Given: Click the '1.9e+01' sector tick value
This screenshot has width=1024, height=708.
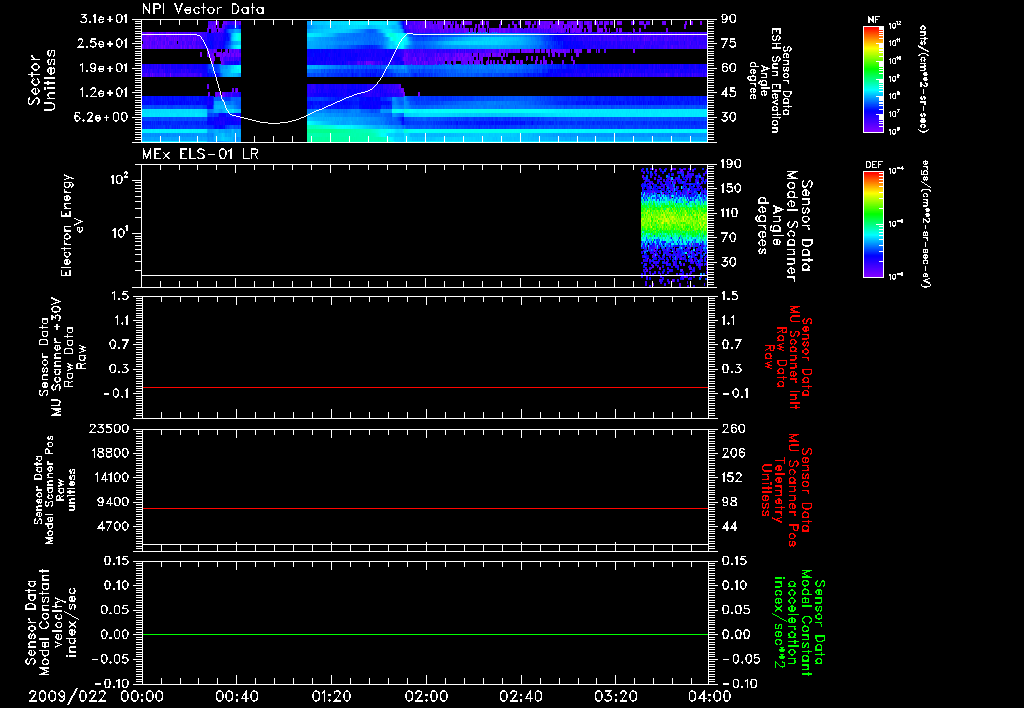Looking at the screenshot, I should coord(104,68).
